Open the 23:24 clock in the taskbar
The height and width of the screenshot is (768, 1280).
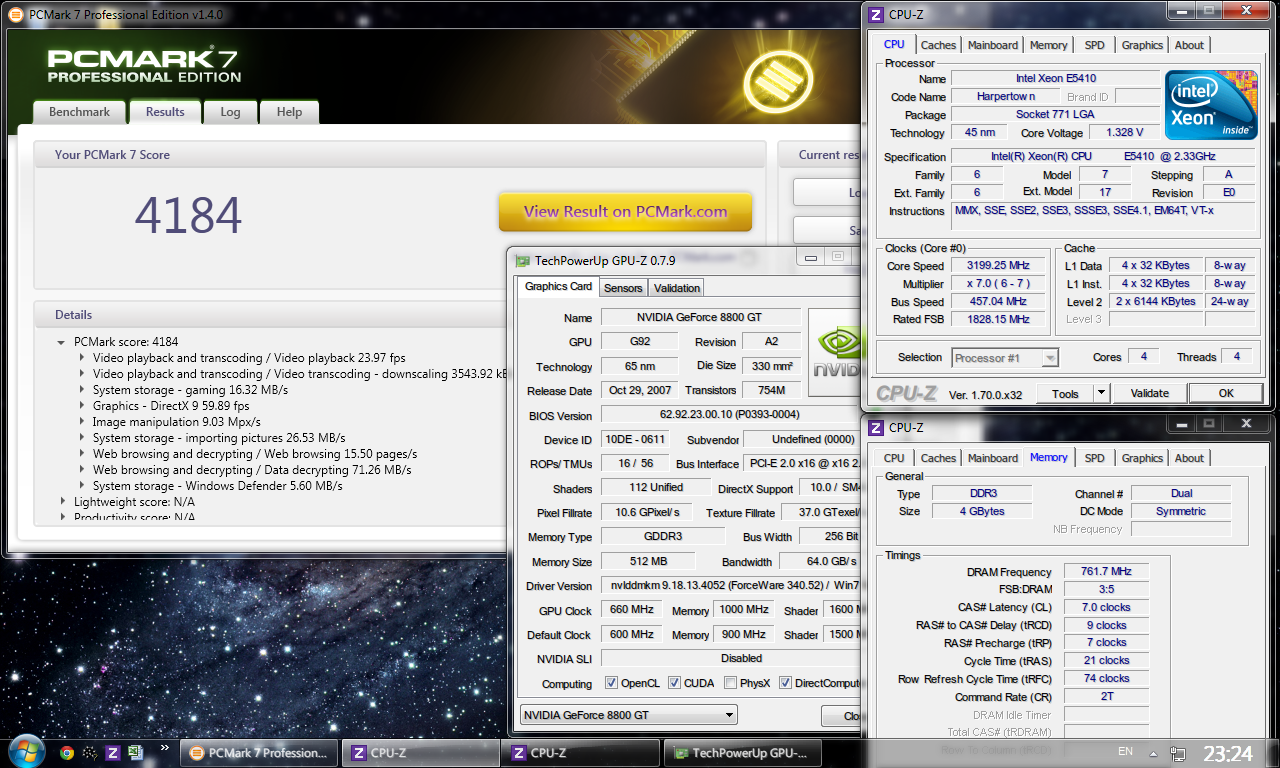[1227, 753]
